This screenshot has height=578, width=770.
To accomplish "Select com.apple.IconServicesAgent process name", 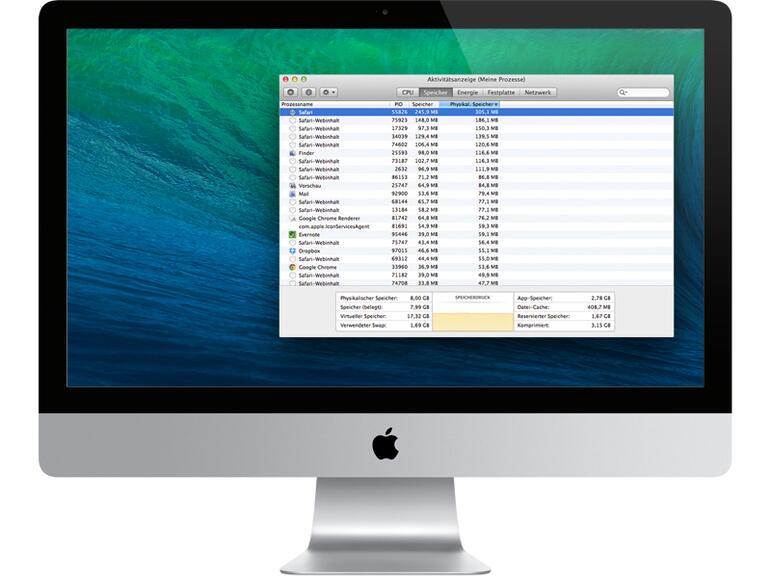I will 334,226.
